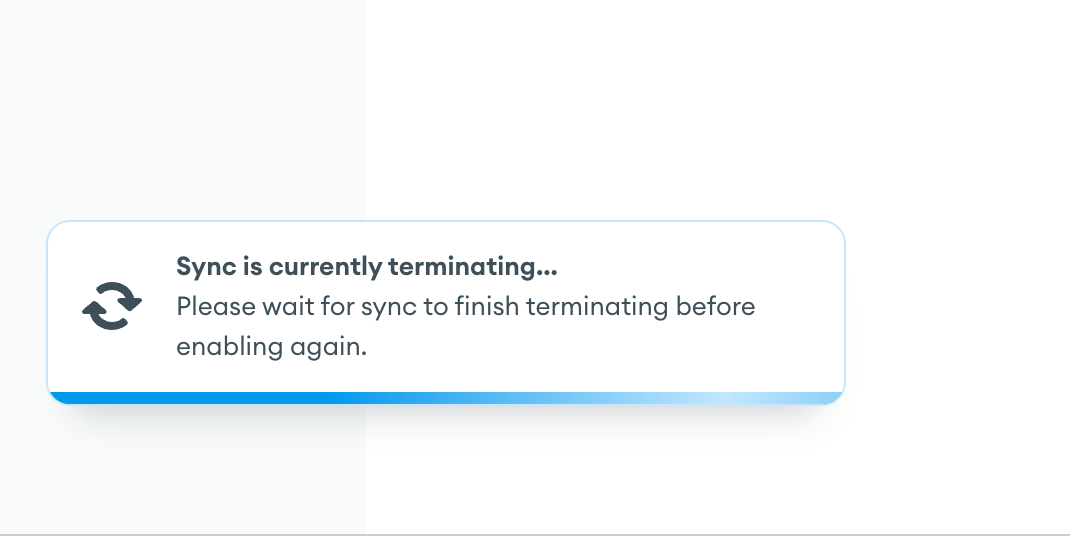Click the dark blue progress bar segment
Screen dimensions: 1070x548
pos(200,398)
